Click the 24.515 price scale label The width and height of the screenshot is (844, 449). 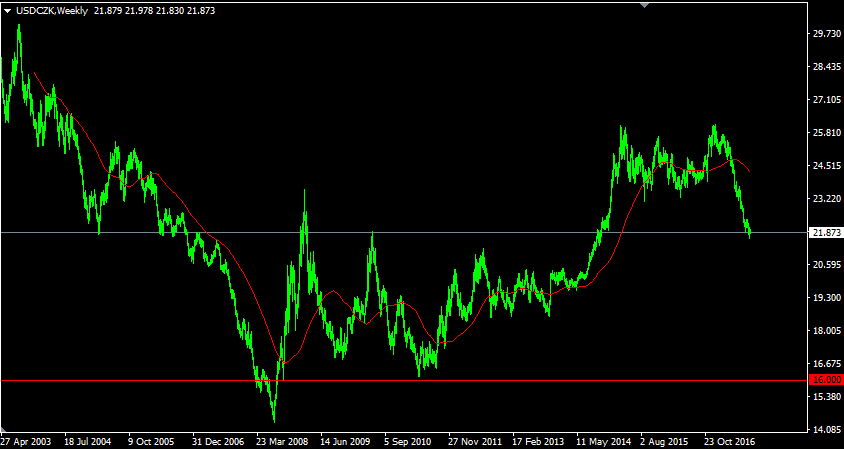point(826,165)
